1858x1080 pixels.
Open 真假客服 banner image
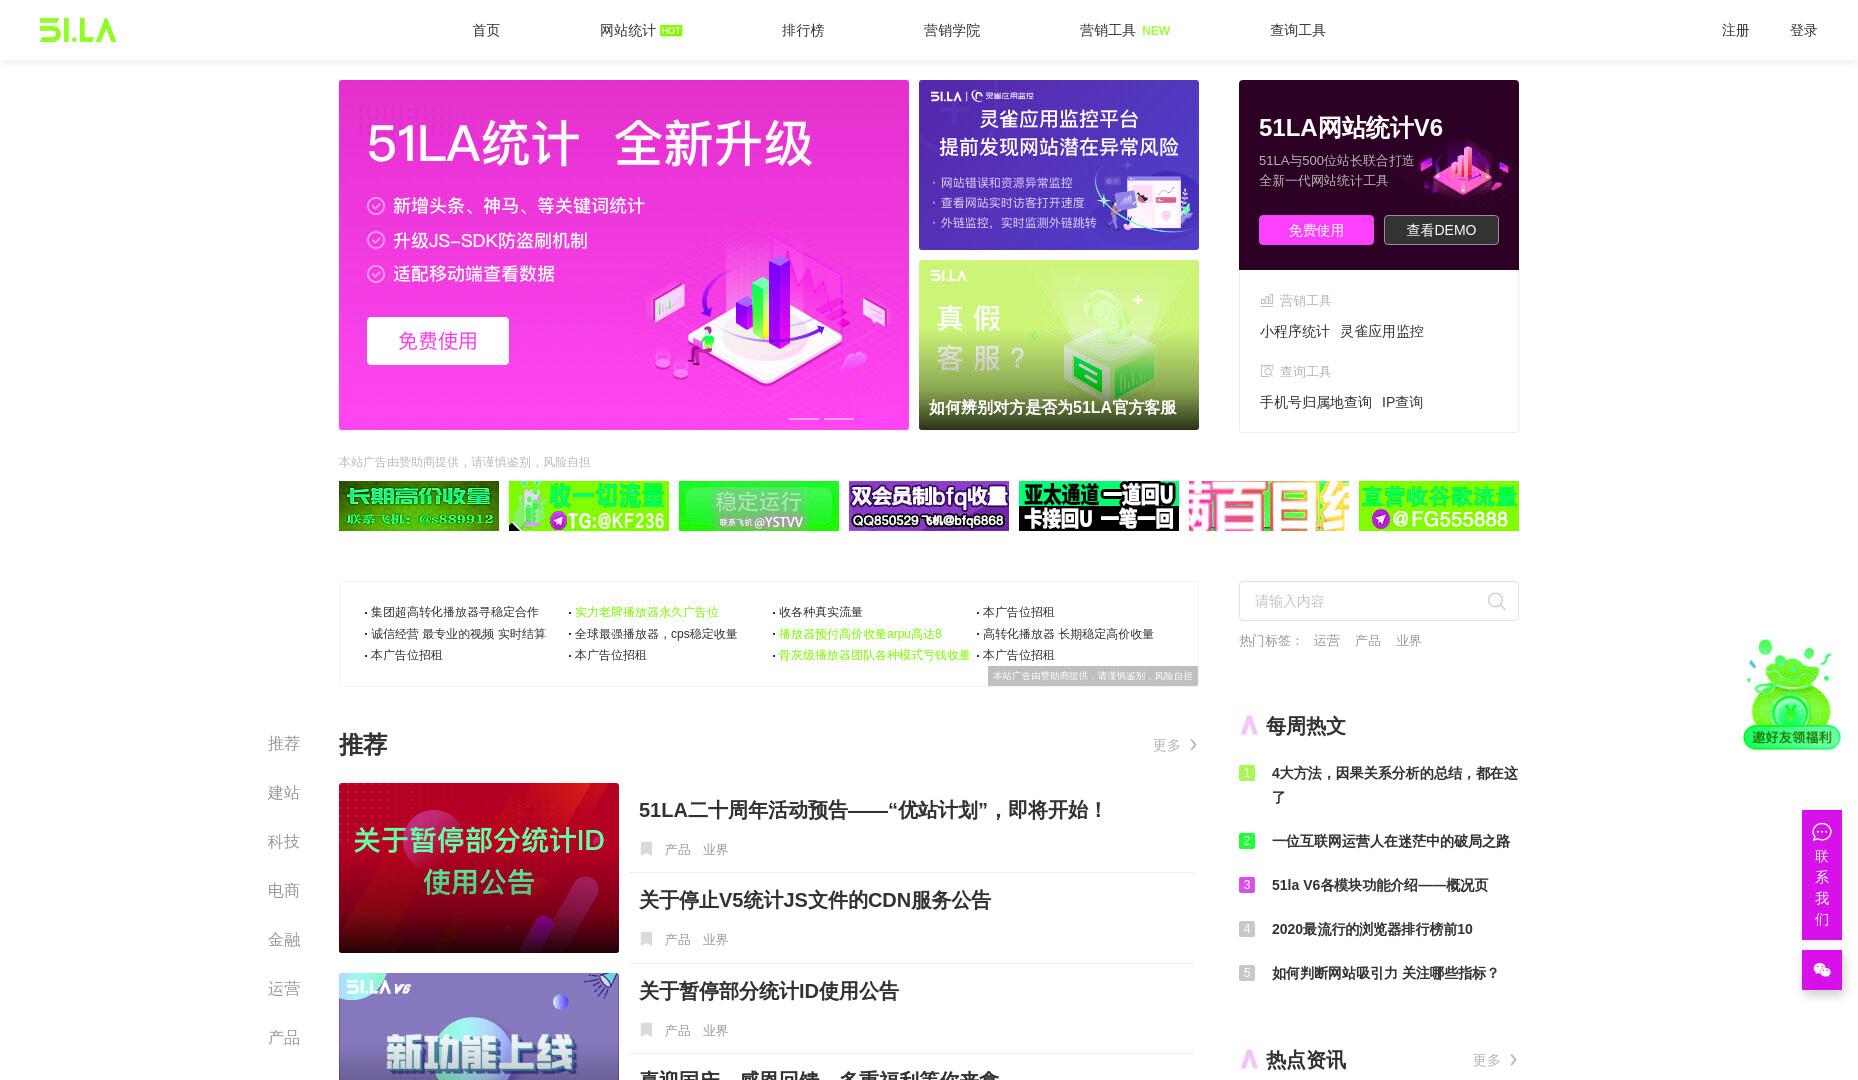coord(1059,345)
